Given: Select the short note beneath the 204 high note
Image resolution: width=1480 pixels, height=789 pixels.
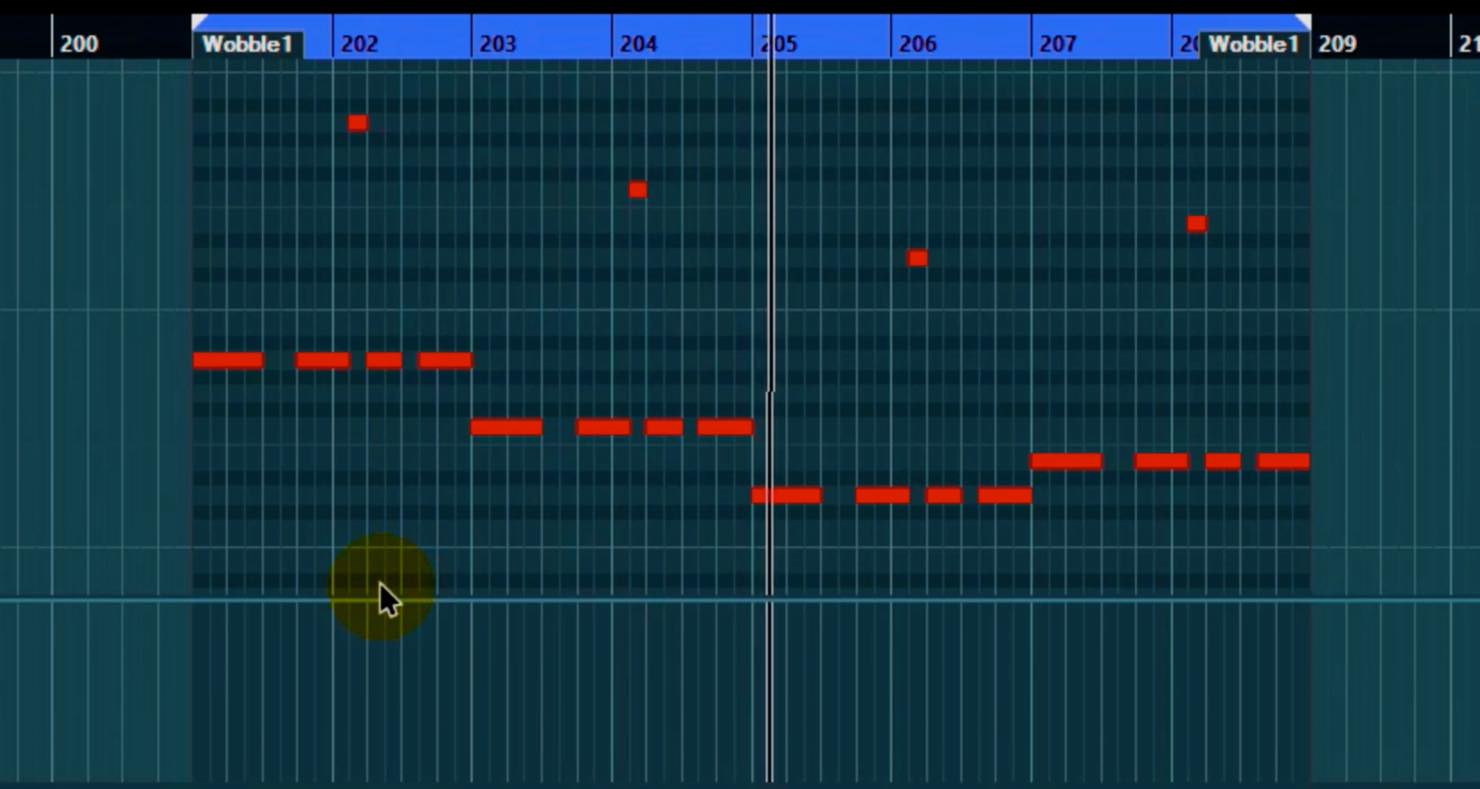Looking at the screenshot, I should pos(664,427).
